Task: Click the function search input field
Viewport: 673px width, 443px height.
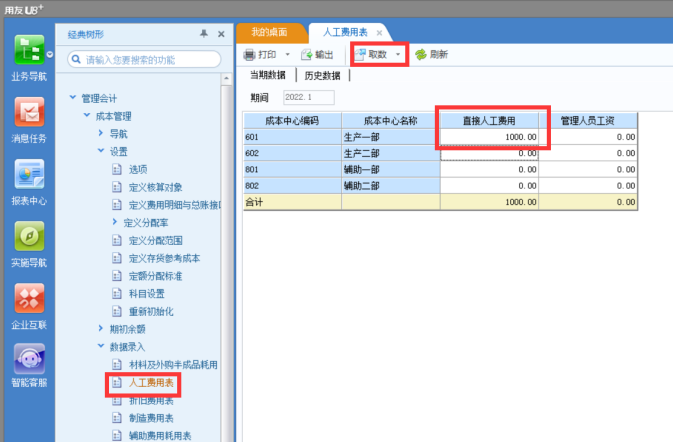Action: 144,59
